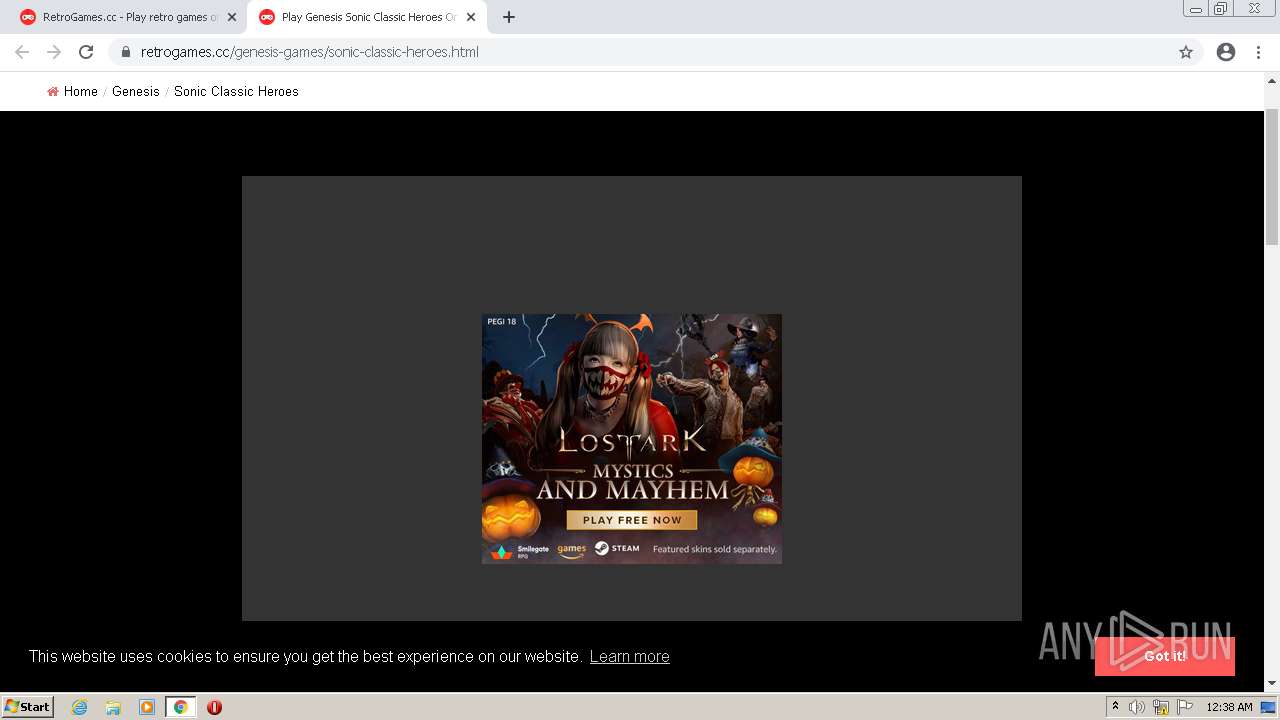This screenshot has width=1280, height=720.
Task: Go back with the browser back arrow
Action: [22, 52]
